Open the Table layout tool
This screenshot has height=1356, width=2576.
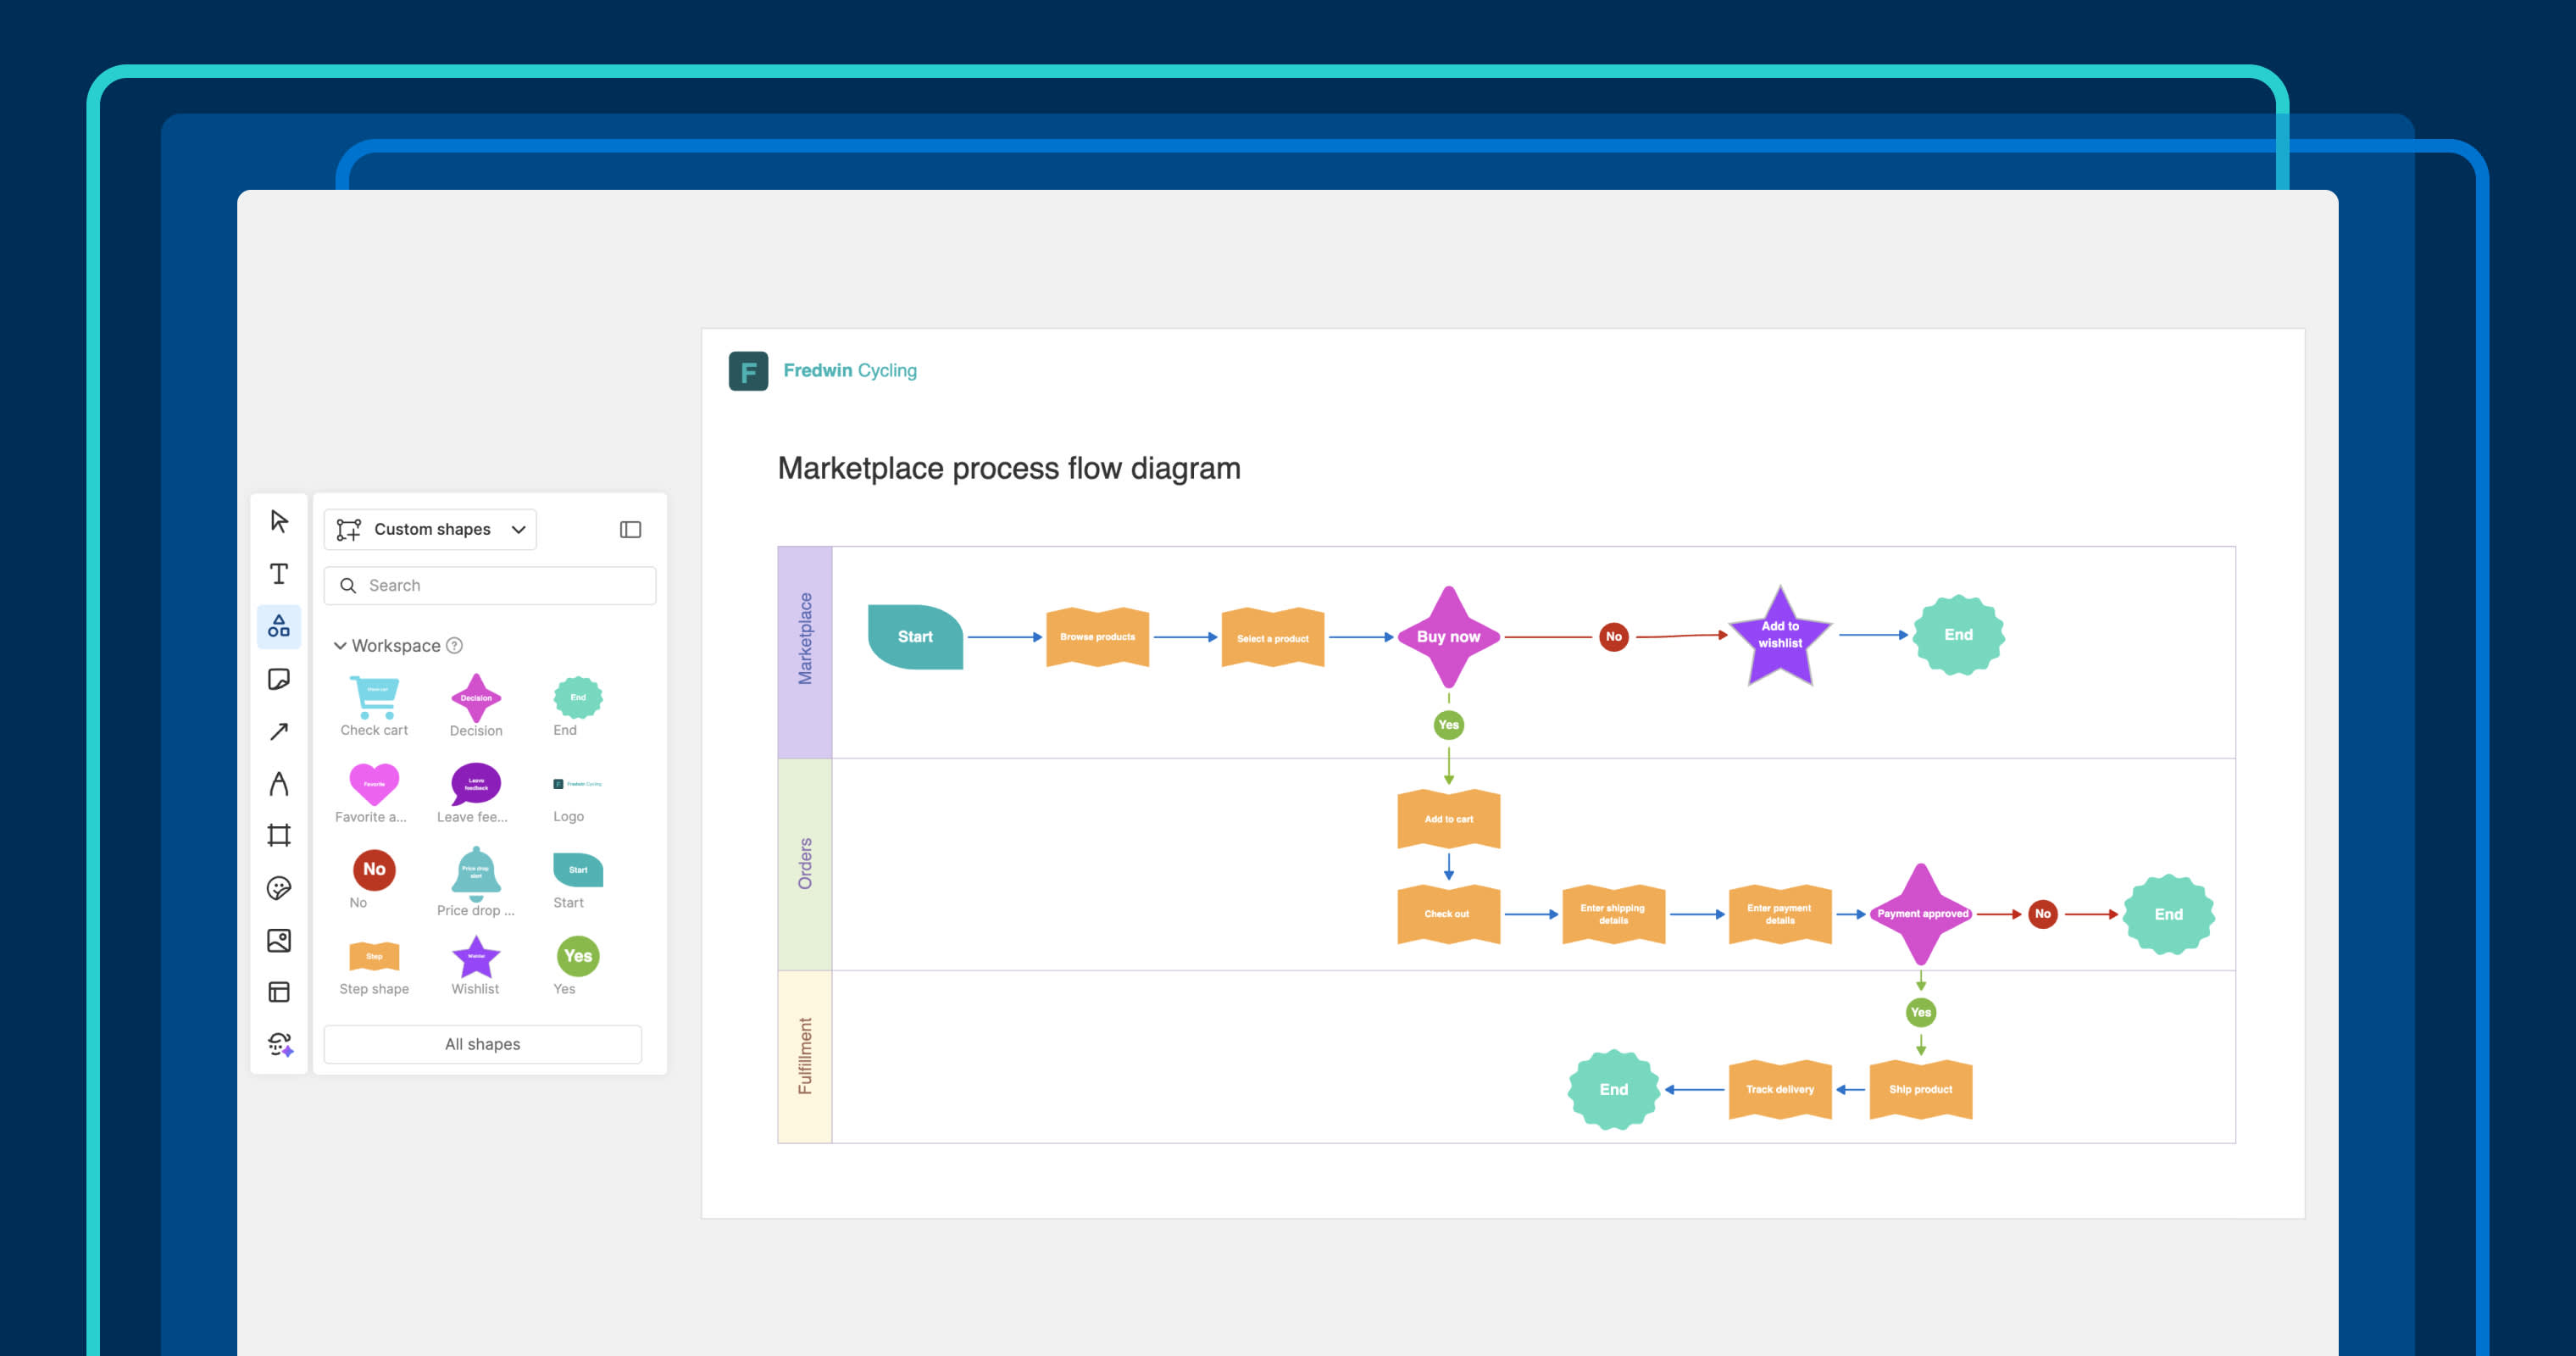pos(279,991)
